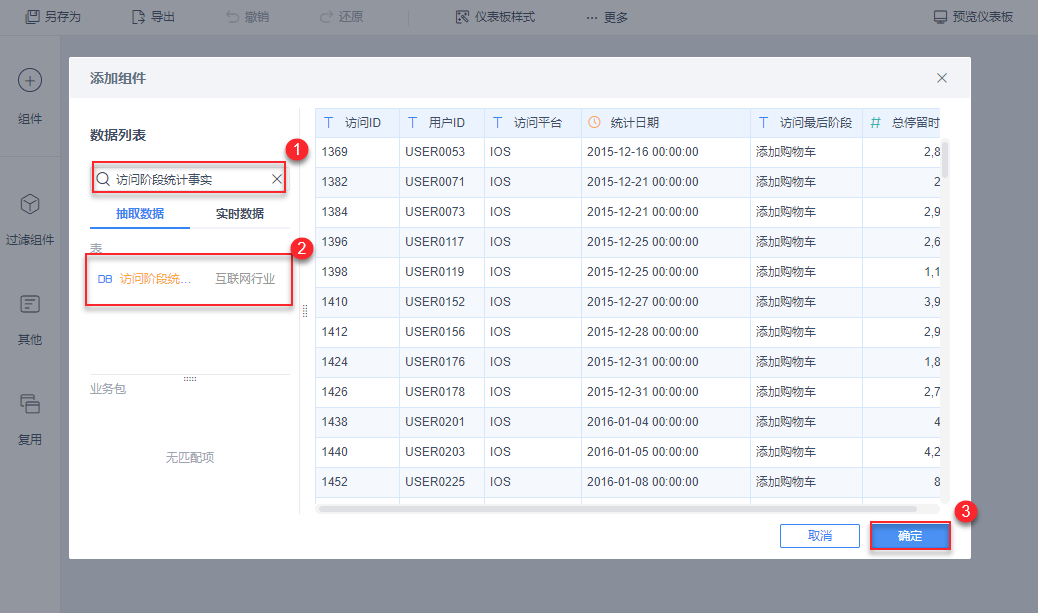
Task: Click the data list search input field
Action: pos(189,179)
